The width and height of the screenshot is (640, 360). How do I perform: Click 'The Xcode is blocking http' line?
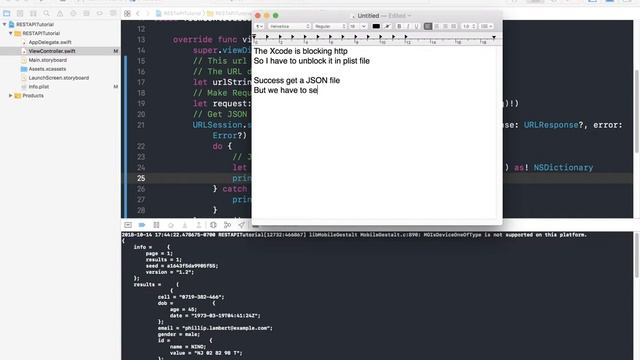(300, 51)
